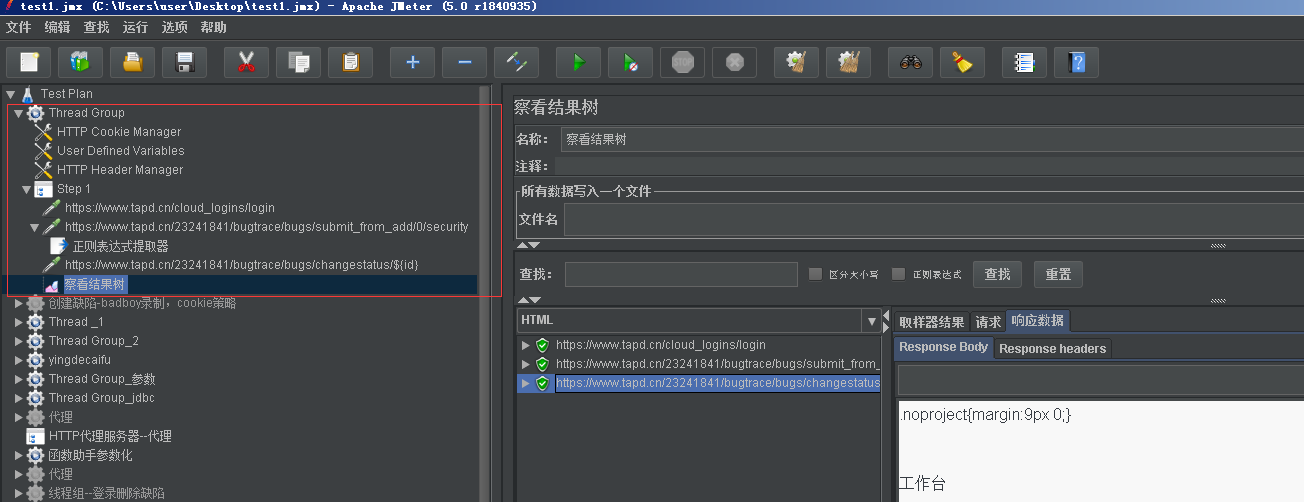Image resolution: width=1304 pixels, height=502 pixels.
Task: Open function helper dialog icon
Action: [1024, 62]
